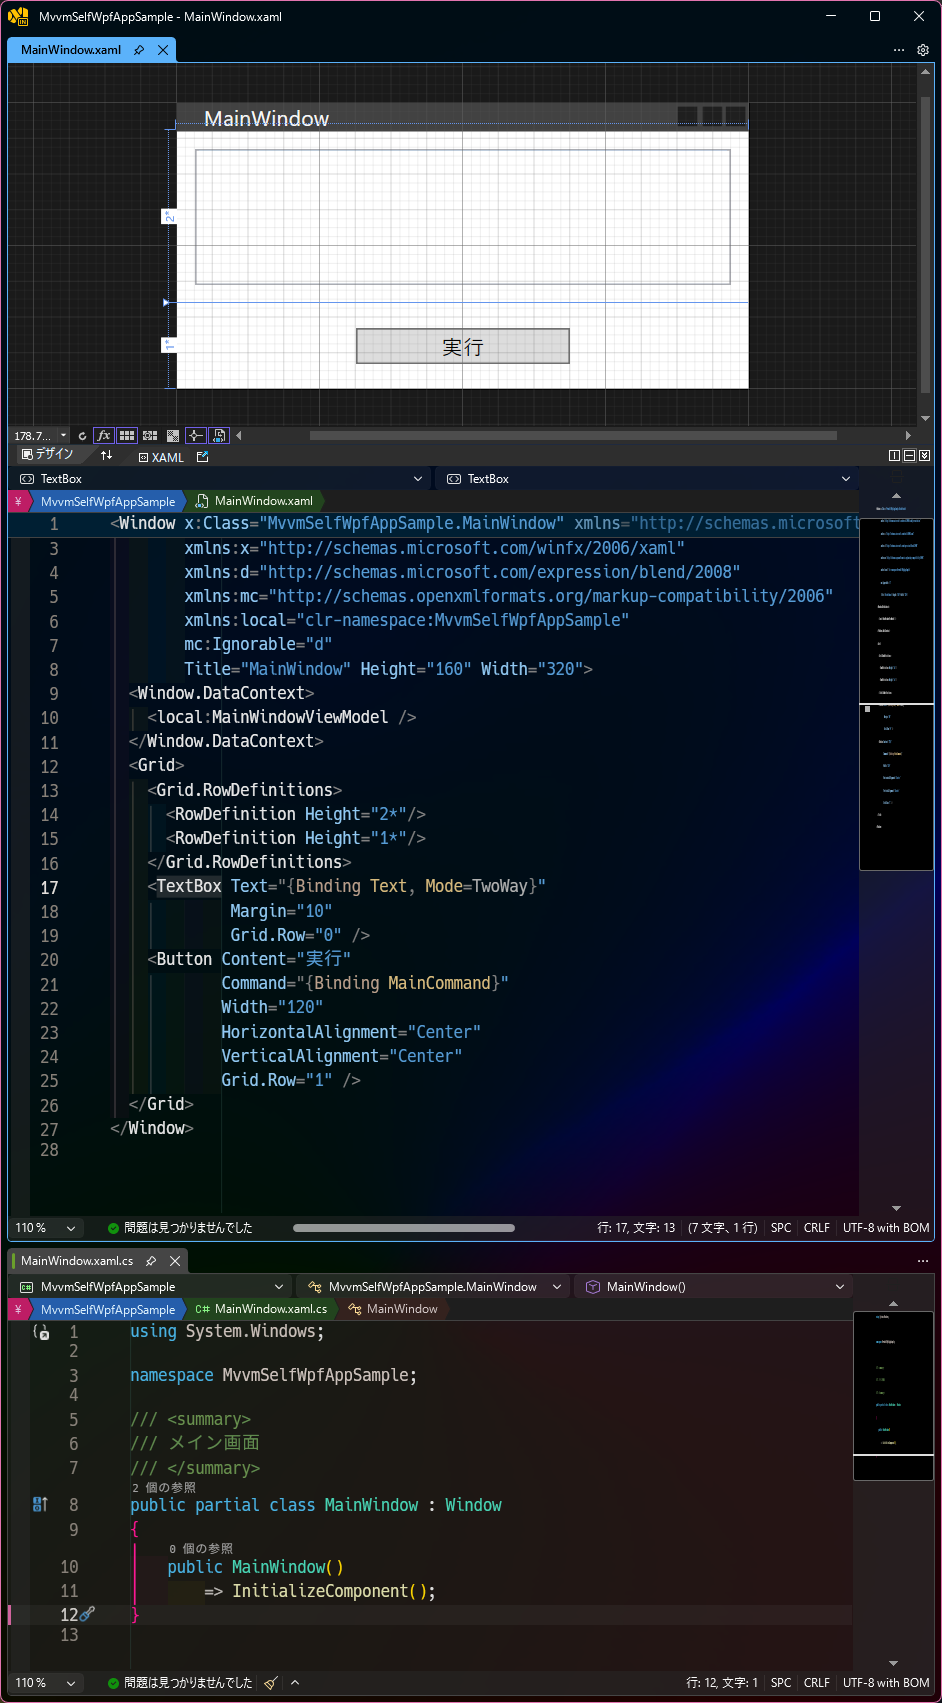Toggle the fx effects button in the designer
This screenshot has height=1703, width=942.
pyautogui.click(x=104, y=436)
